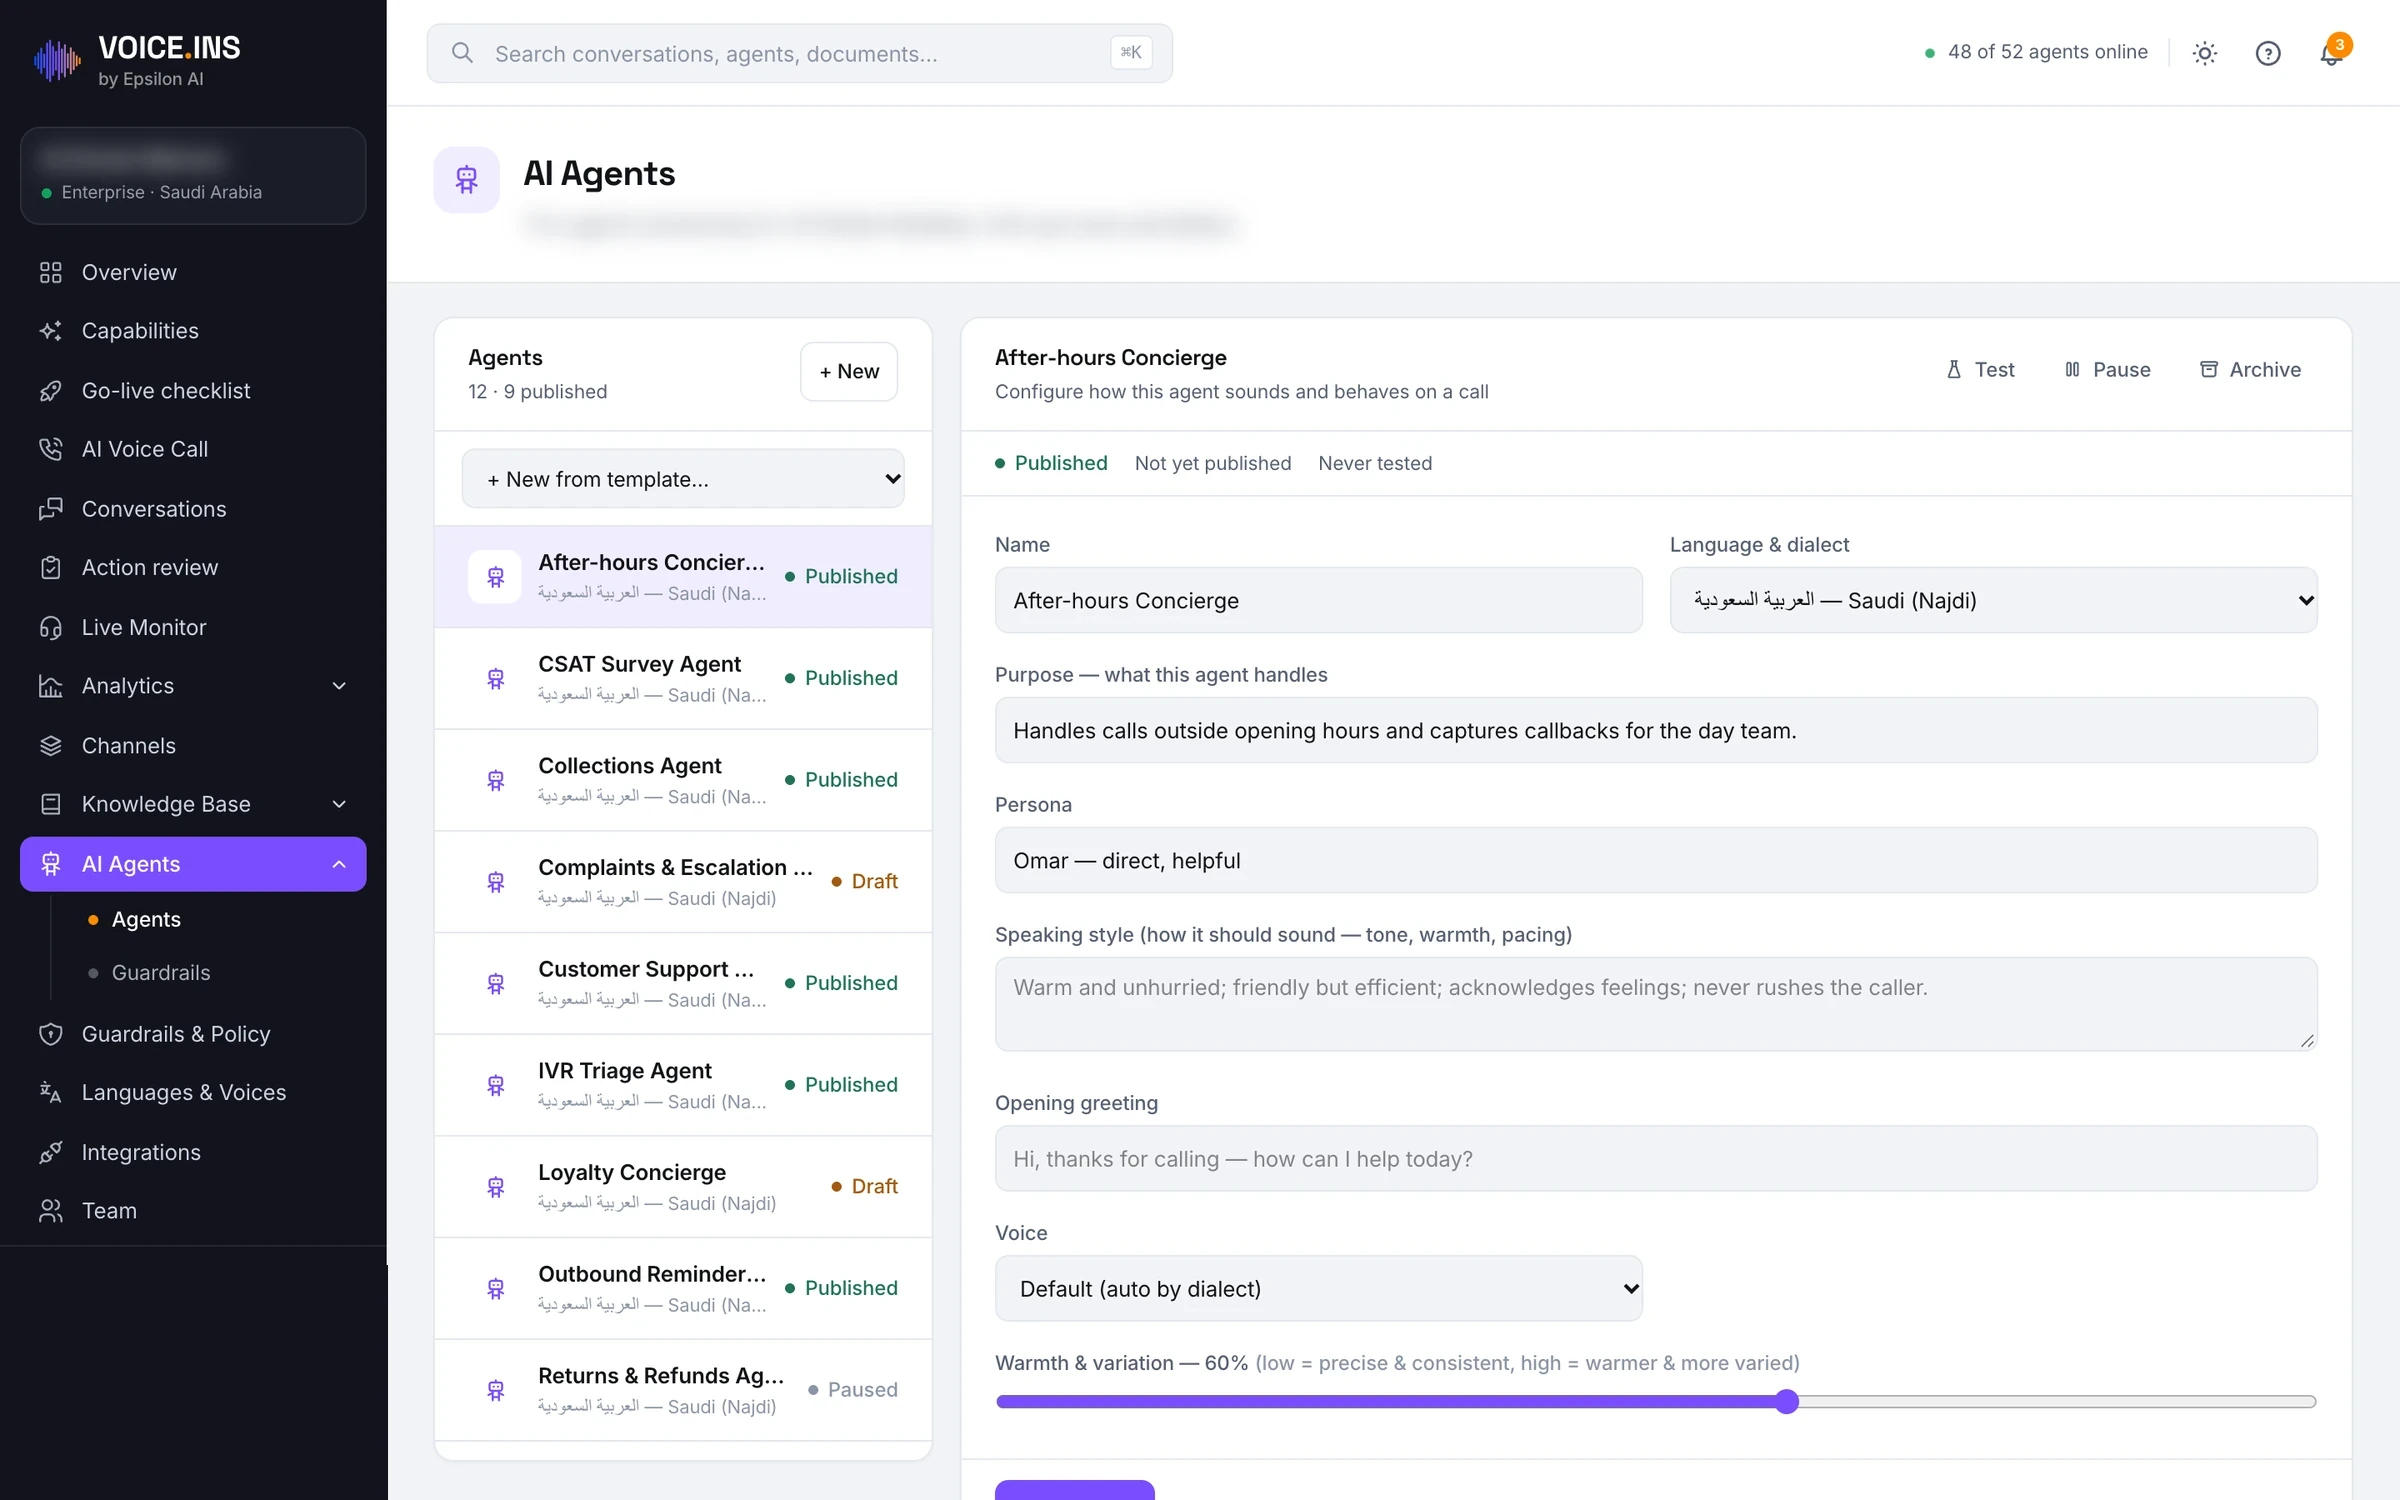2400x1500 pixels.
Task: Select the Returns & Refunds agent row
Action: 683,1390
